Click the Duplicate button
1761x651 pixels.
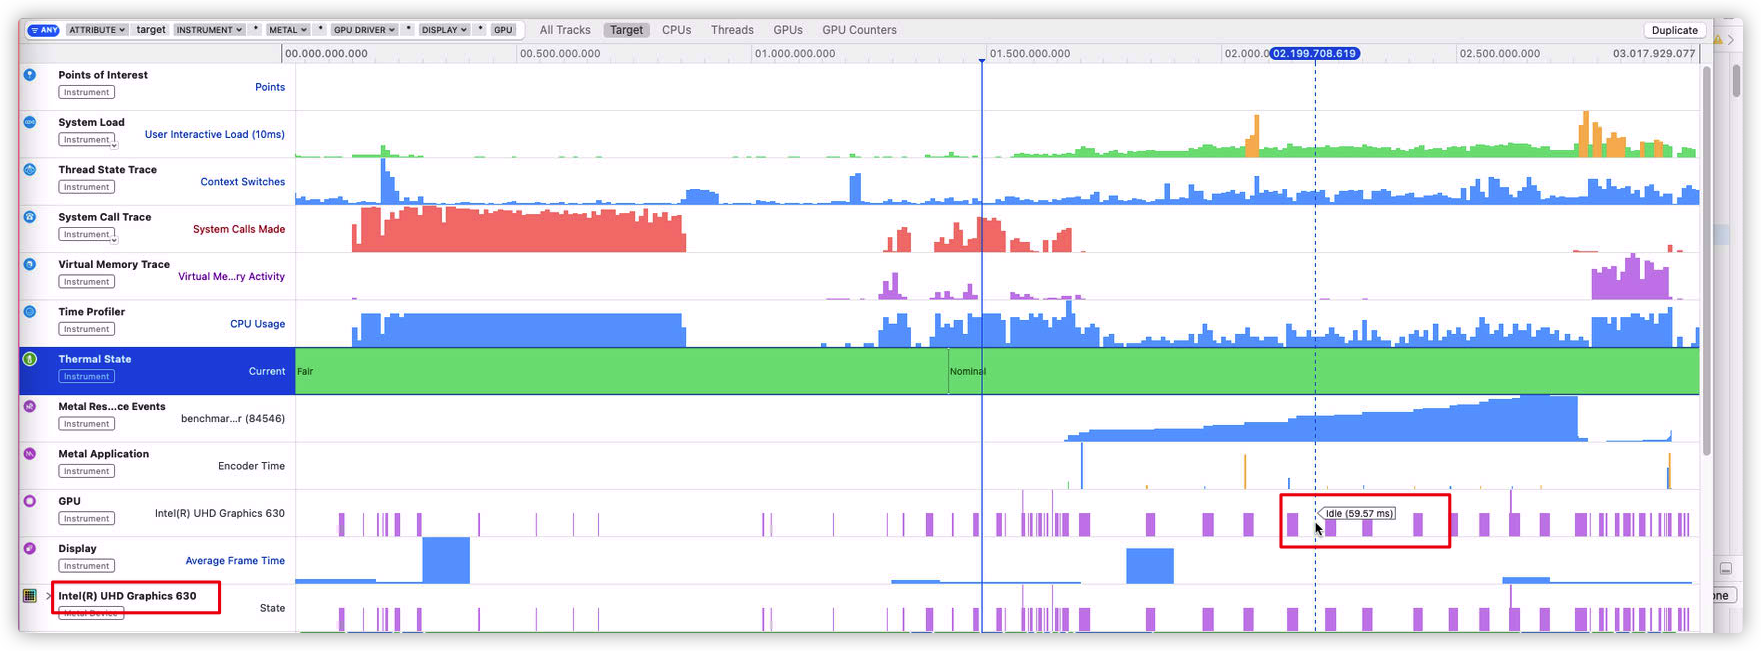pyautogui.click(x=1674, y=30)
